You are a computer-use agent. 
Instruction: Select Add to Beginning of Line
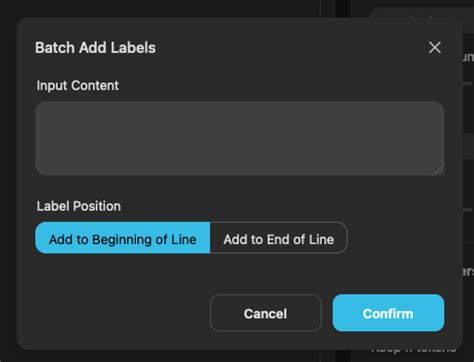point(123,238)
